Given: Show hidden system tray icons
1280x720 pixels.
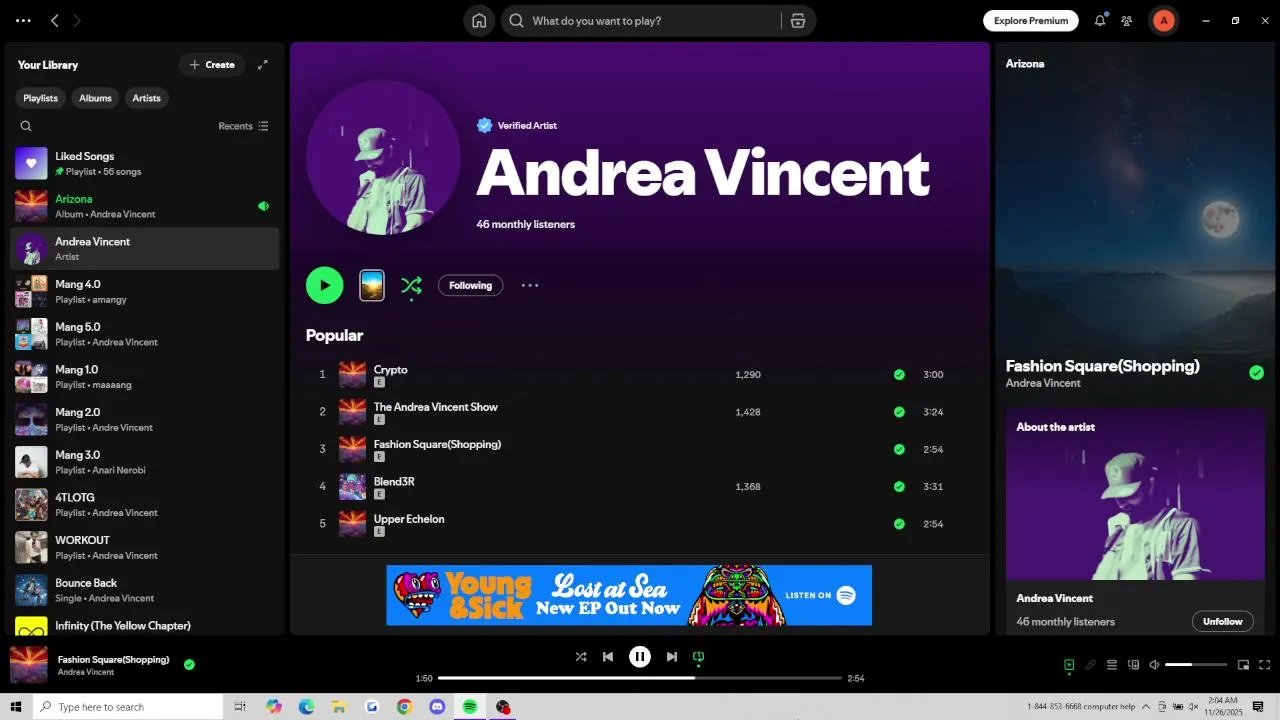Looking at the screenshot, I should 1146,707.
